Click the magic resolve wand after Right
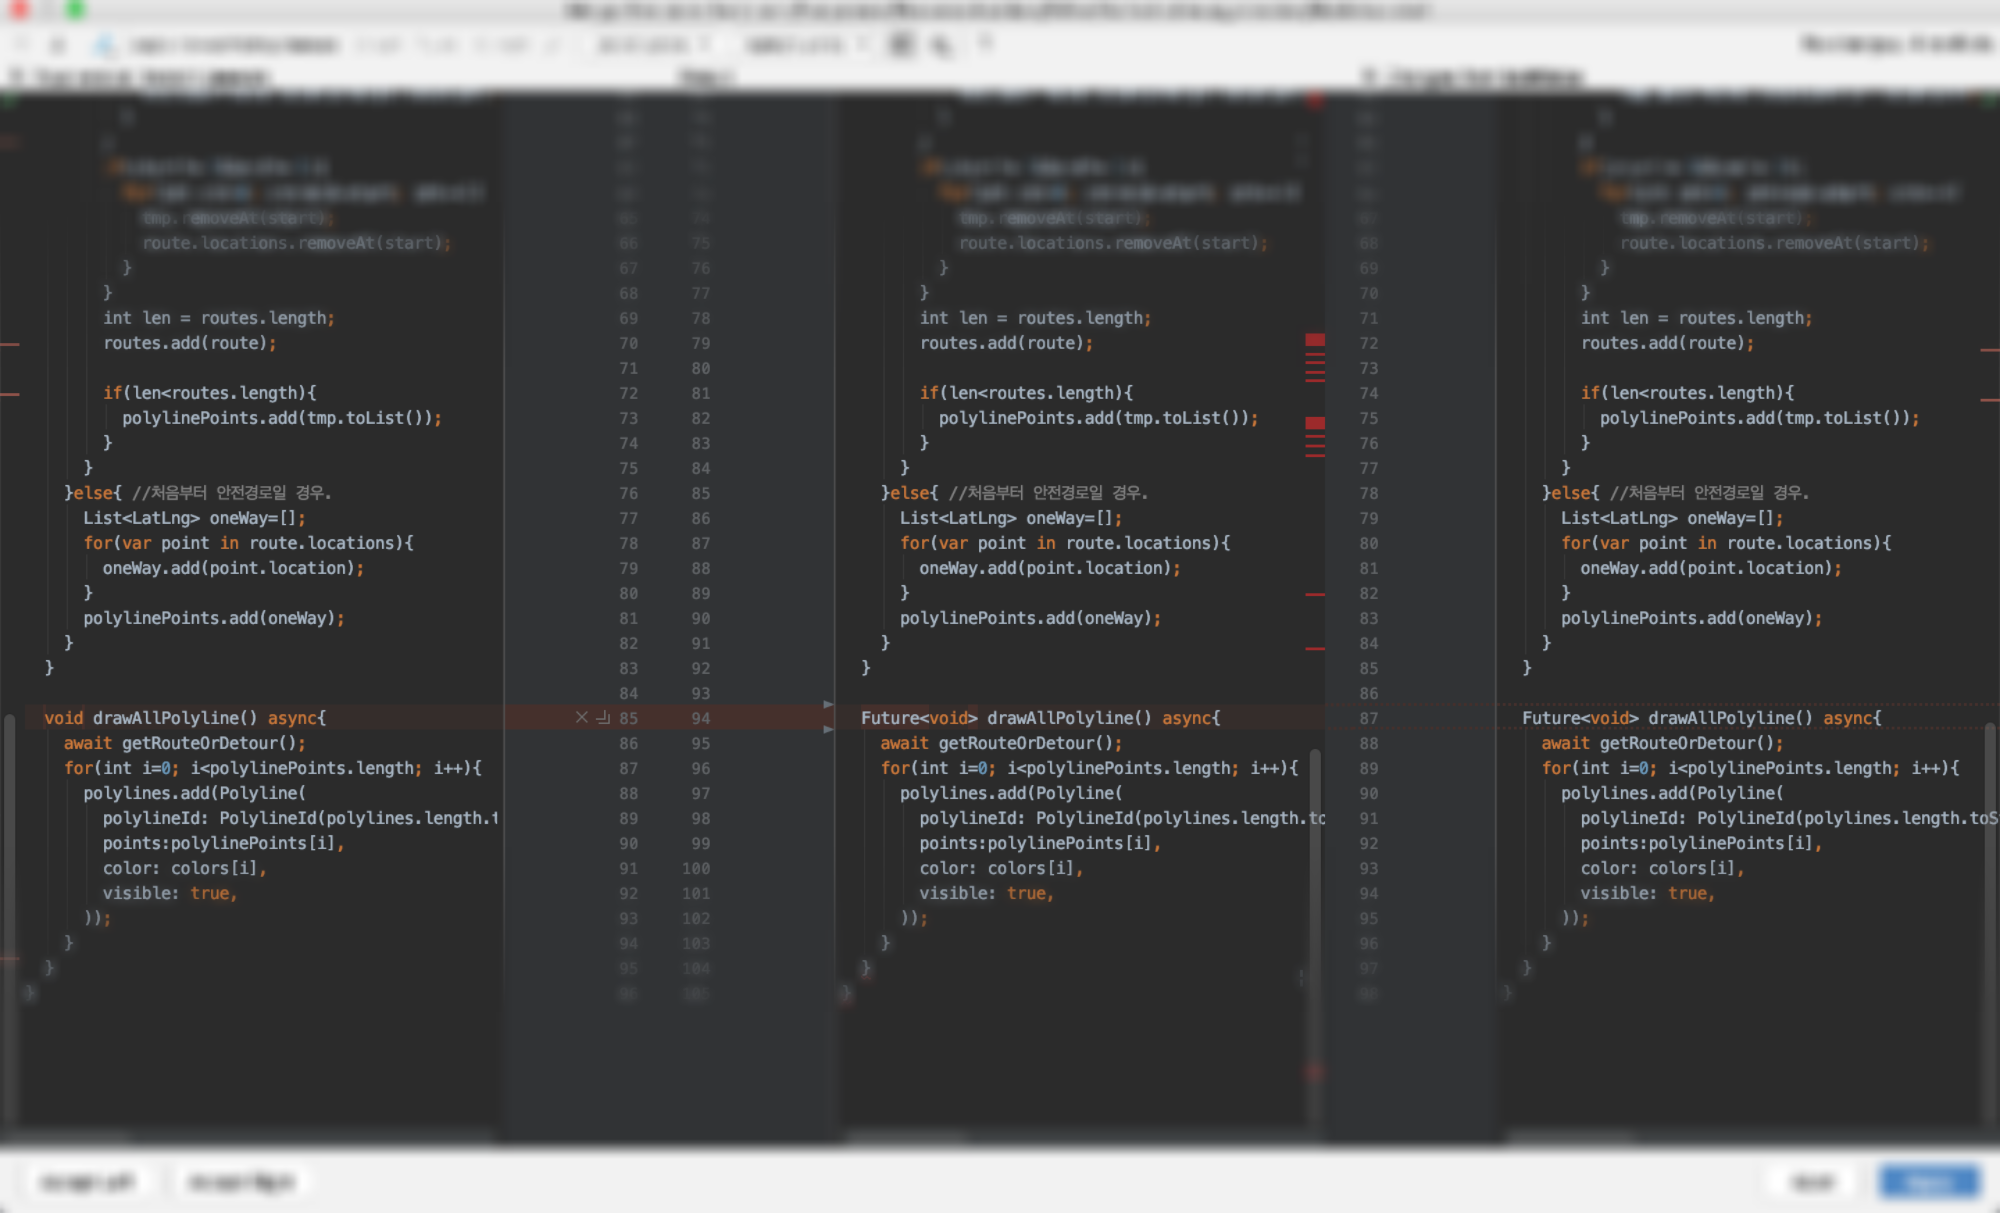The height and width of the screenshot is (1213, 2000). click(552, 45)
